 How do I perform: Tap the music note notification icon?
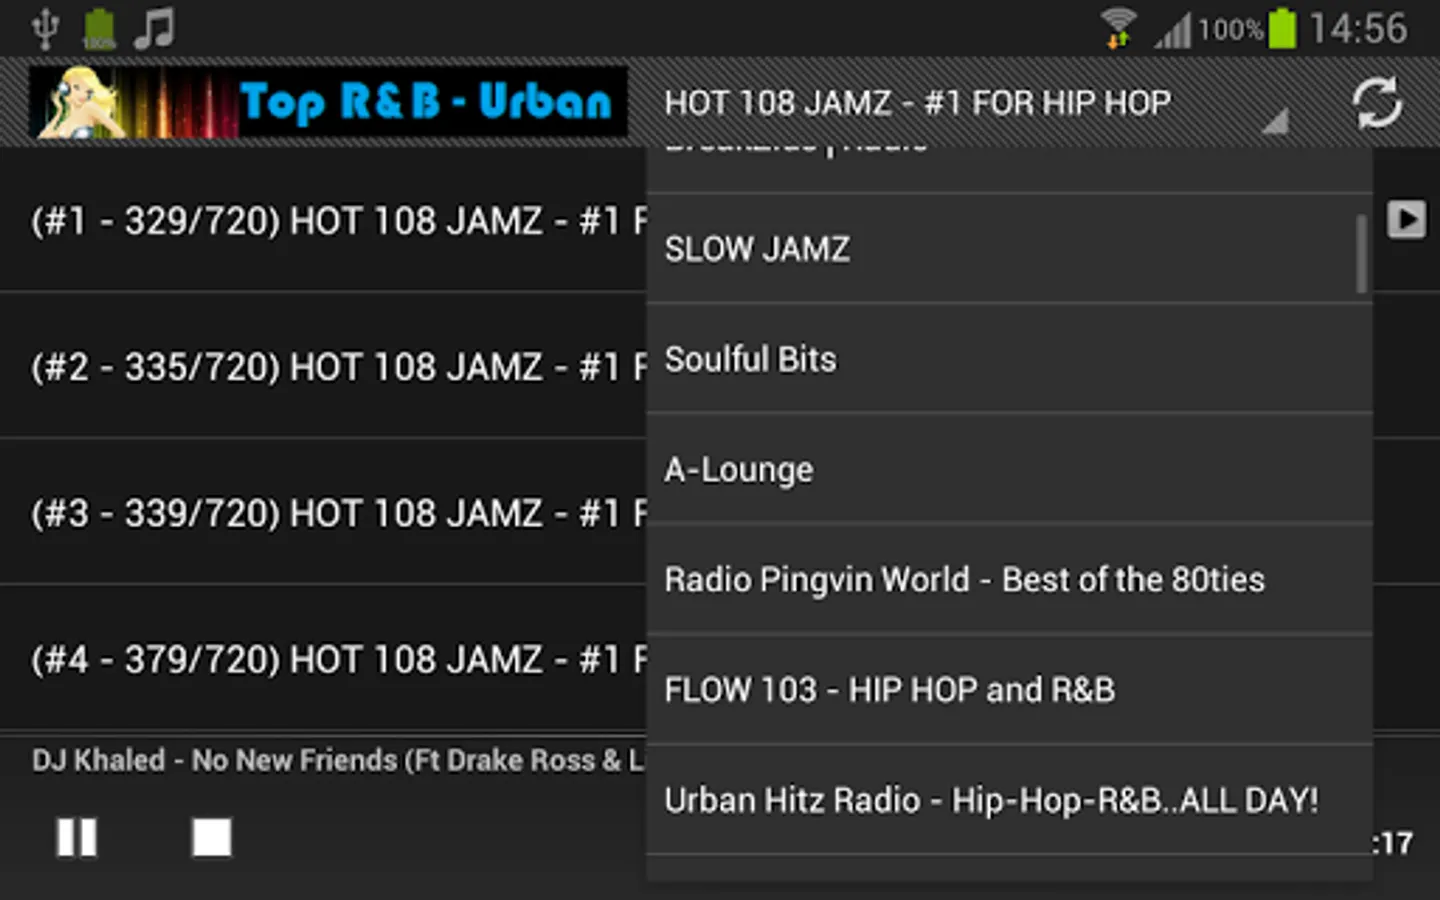[154, 28]
